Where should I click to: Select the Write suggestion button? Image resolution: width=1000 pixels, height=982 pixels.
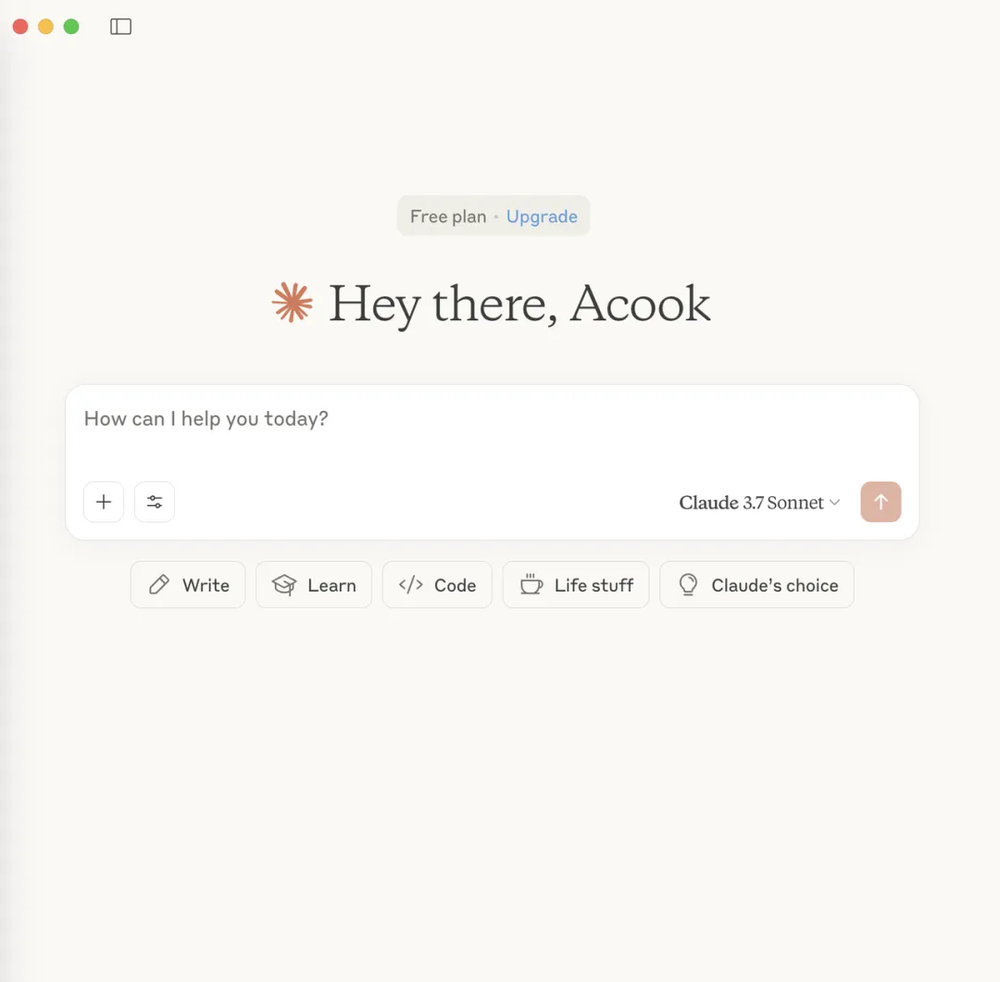188,585
